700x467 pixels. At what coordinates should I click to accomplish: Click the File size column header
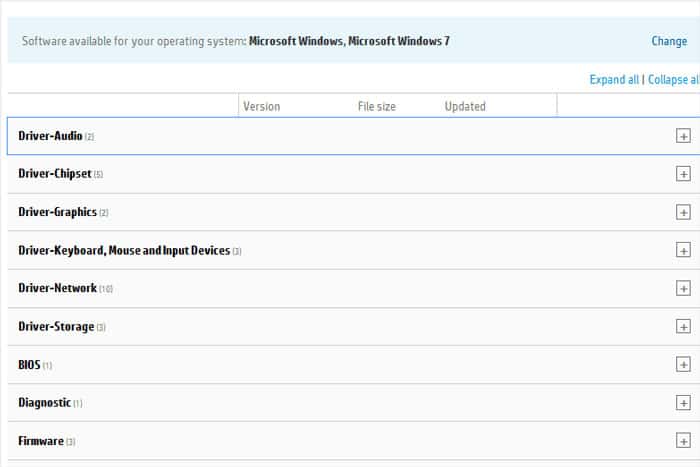pos(377,106)
